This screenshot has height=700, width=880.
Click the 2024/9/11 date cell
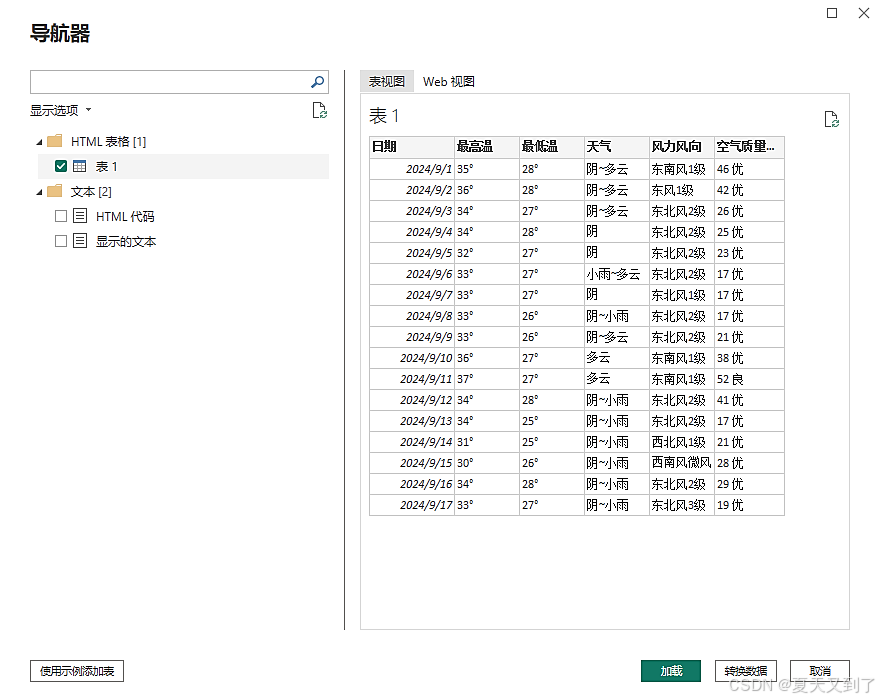[x=411, y=379]
